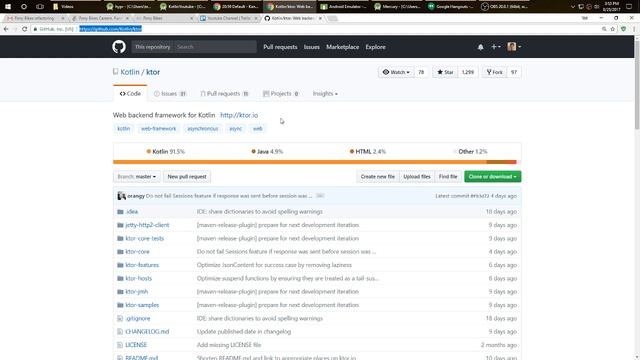This screenshot has height=360, width=640.
Task: Open the fork count 97
Action: (x=514, y=72)
